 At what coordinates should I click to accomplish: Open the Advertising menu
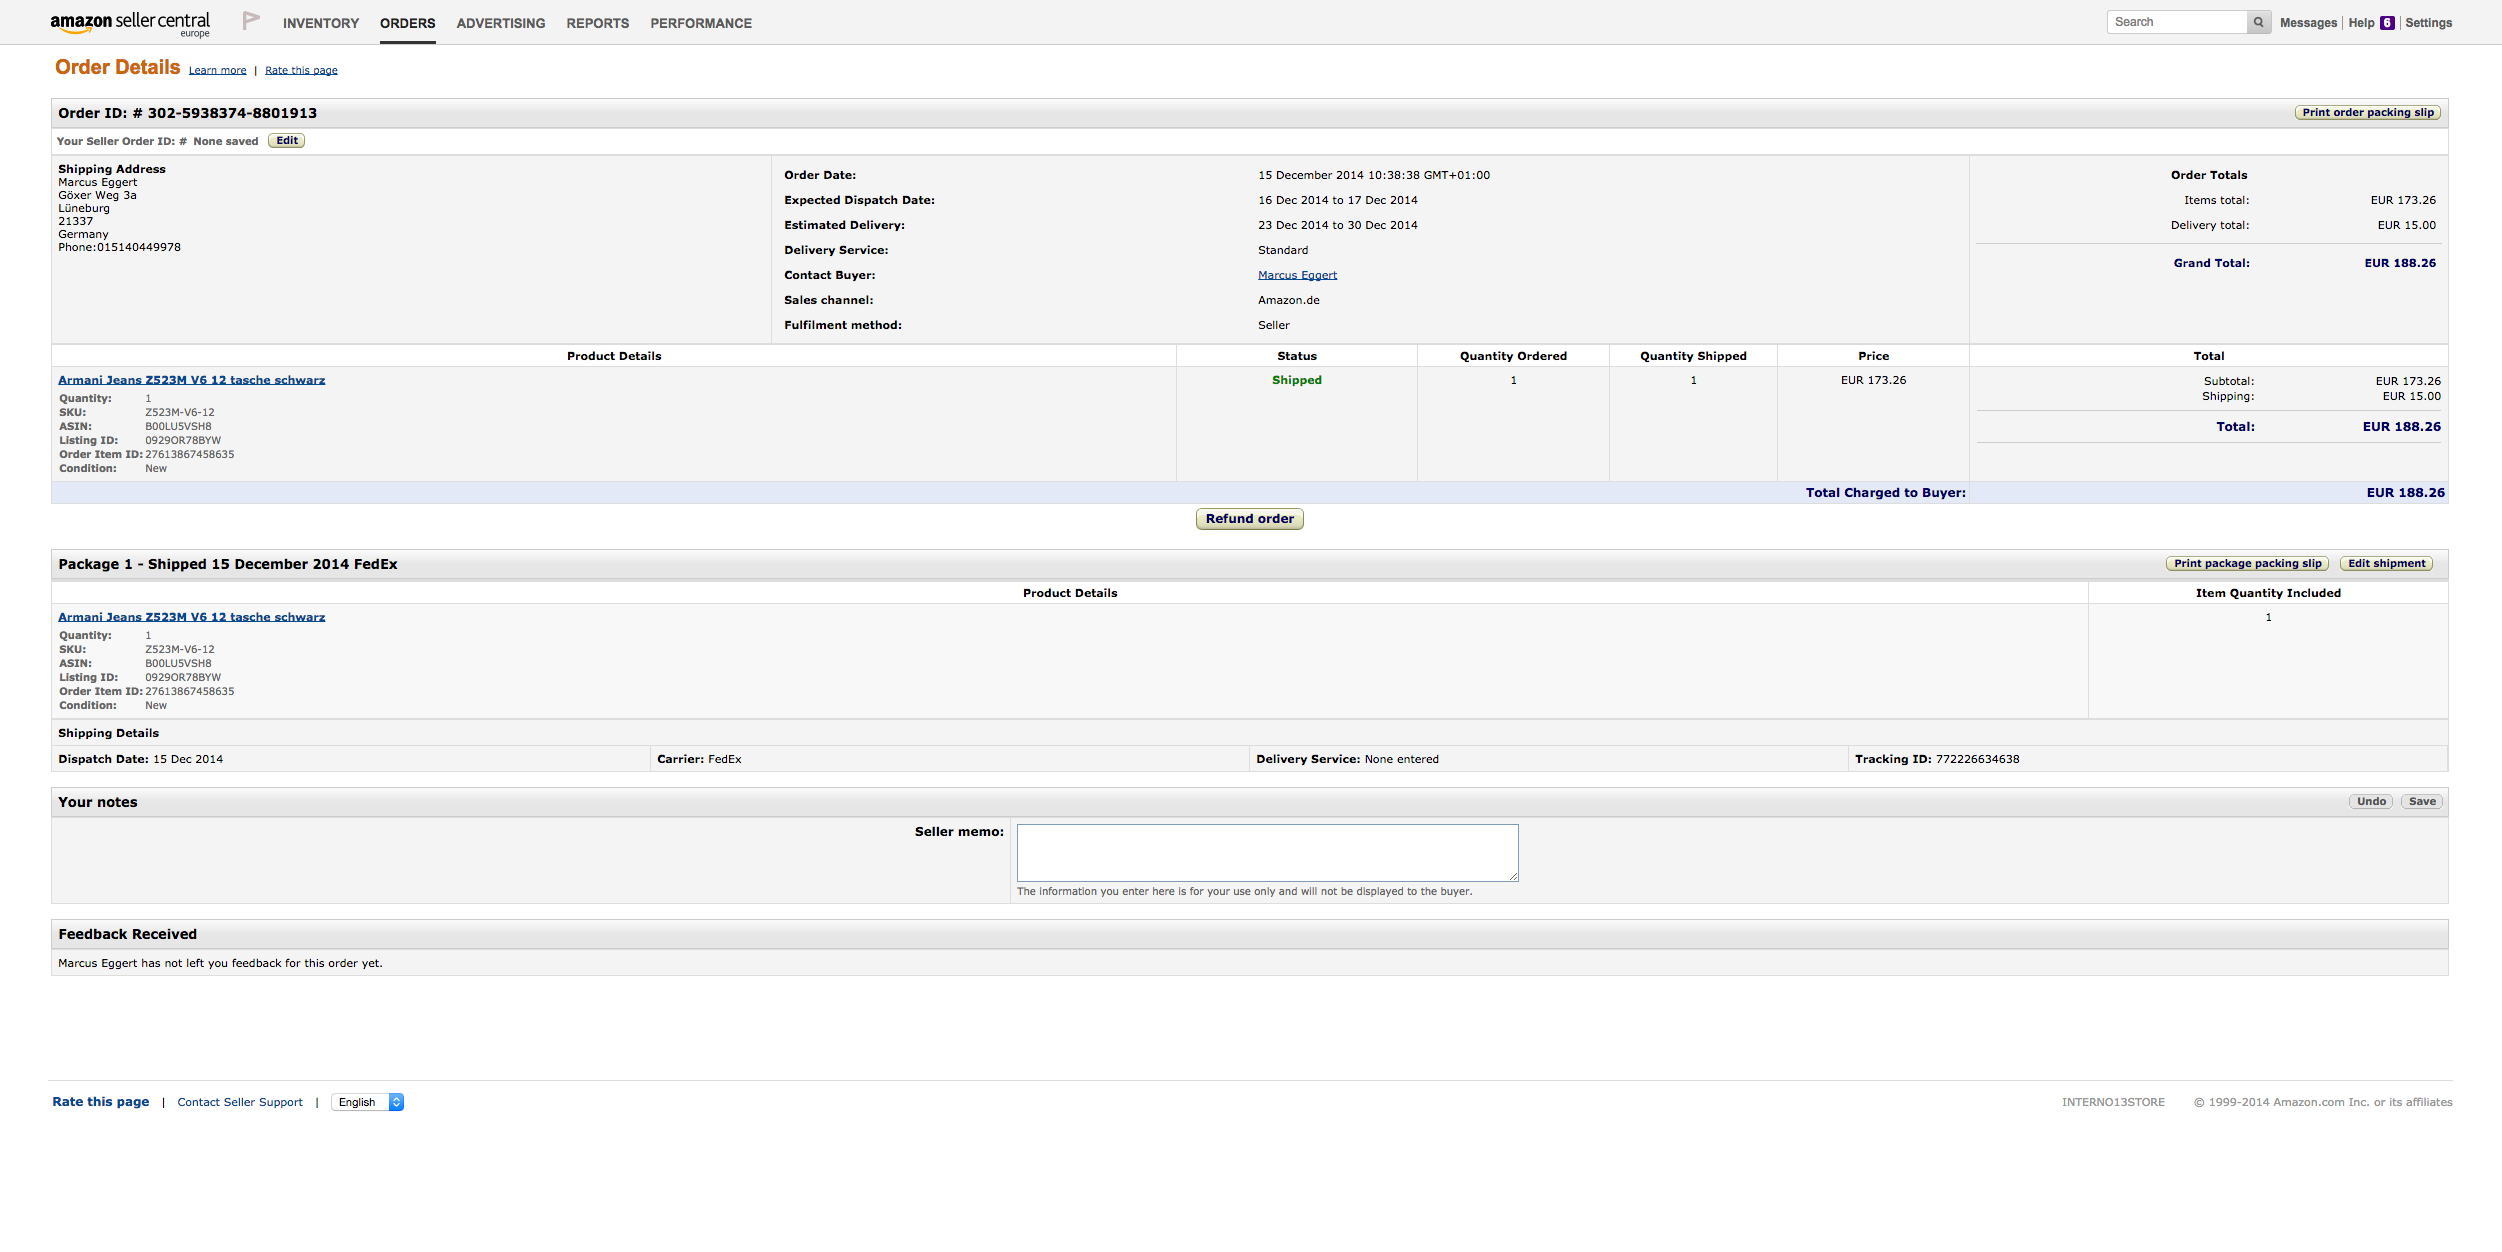tap(500, 23)
